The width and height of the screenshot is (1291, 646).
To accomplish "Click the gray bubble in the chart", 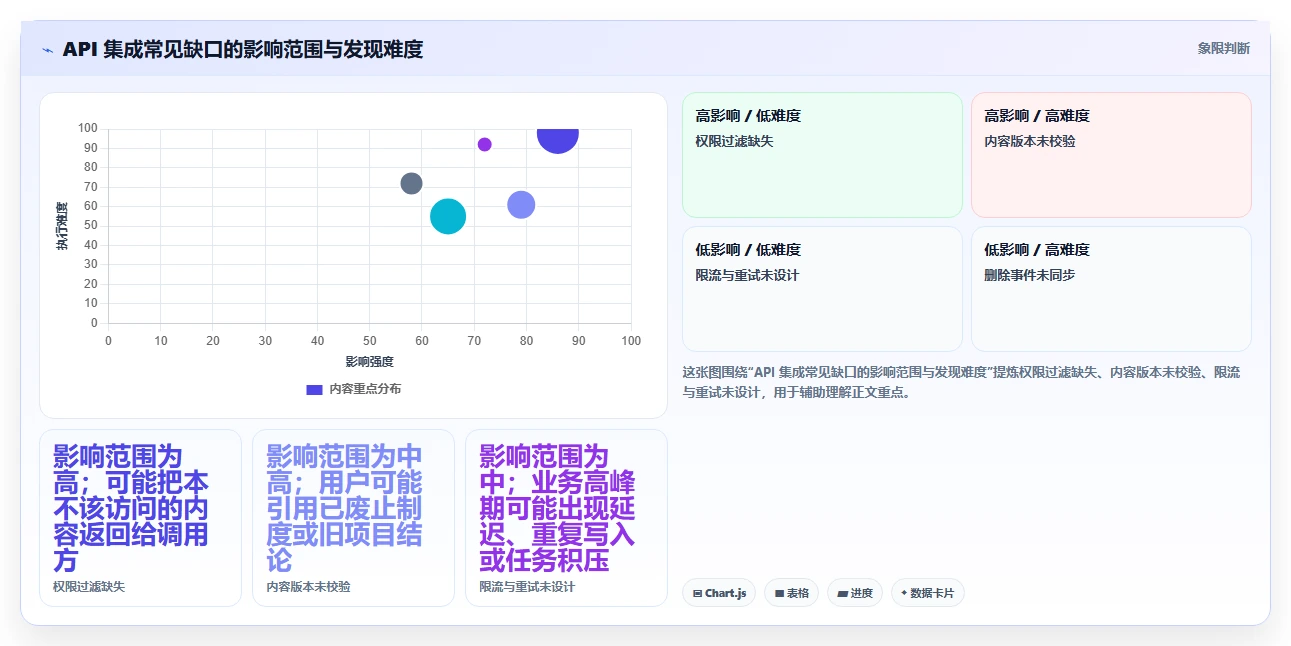I will pyautogui.click(x=411, y=183).
